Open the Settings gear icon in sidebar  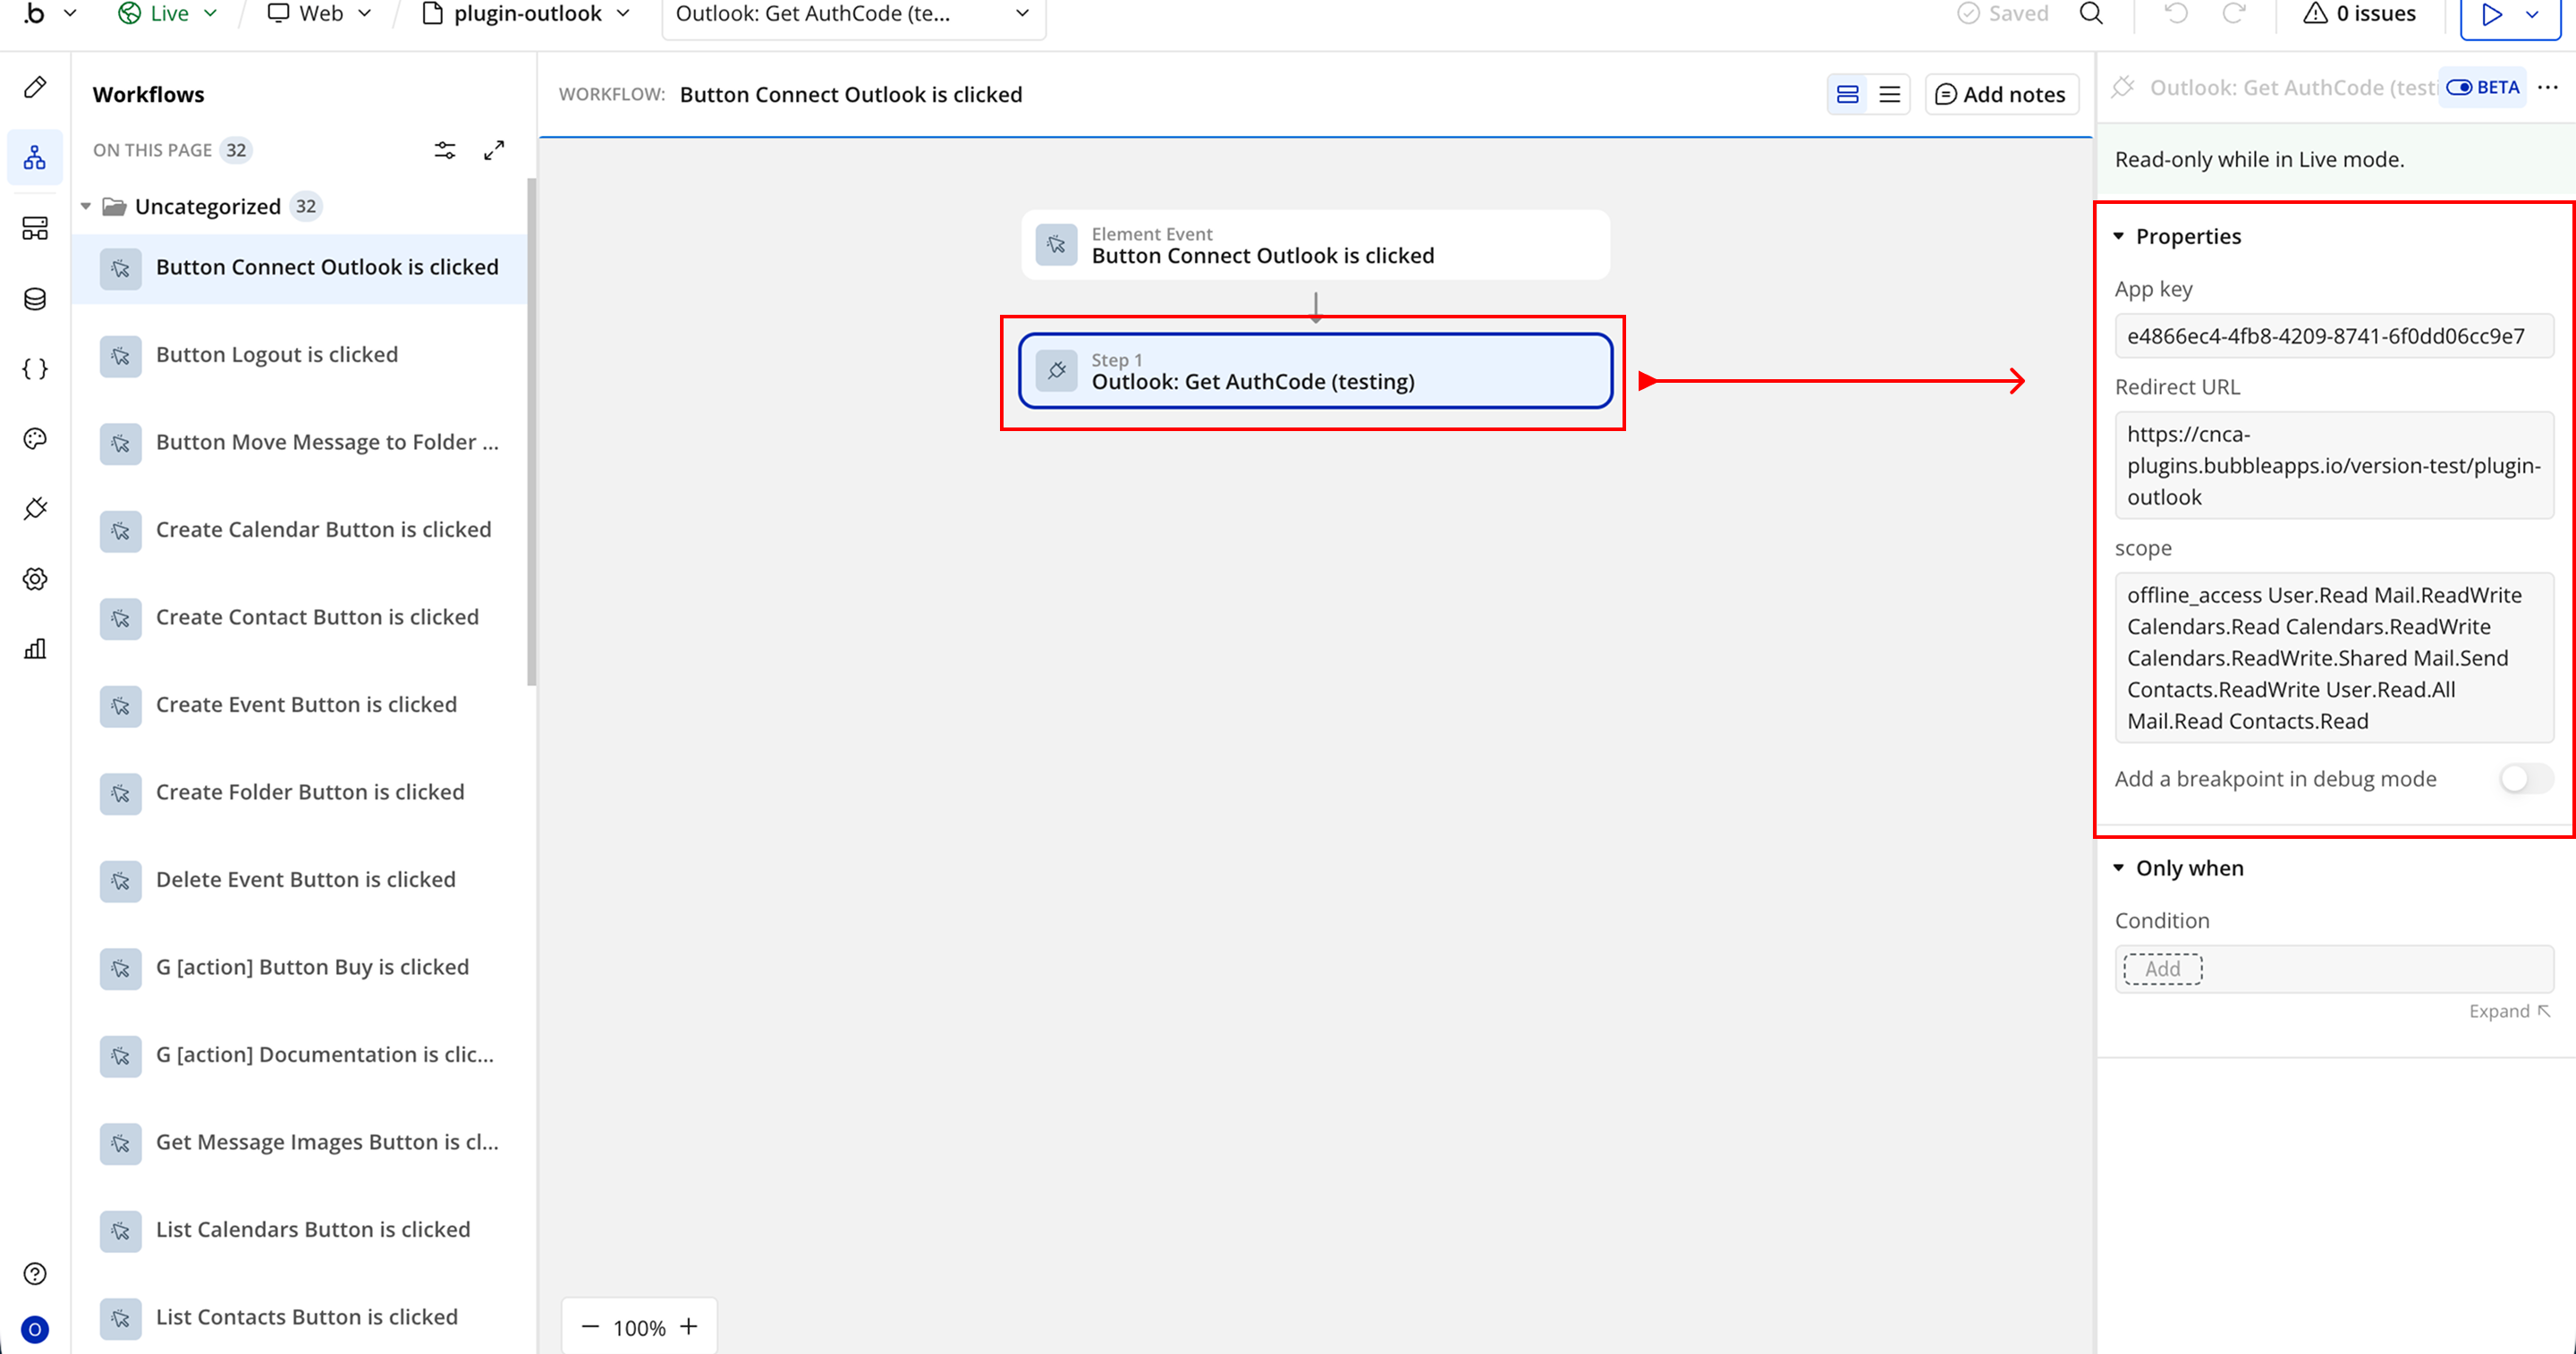click(35, 579)
